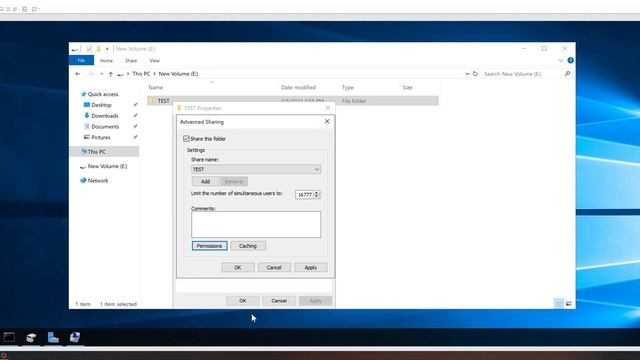
Task: Switch to details view icon in status bar
Action: point(559,304)
